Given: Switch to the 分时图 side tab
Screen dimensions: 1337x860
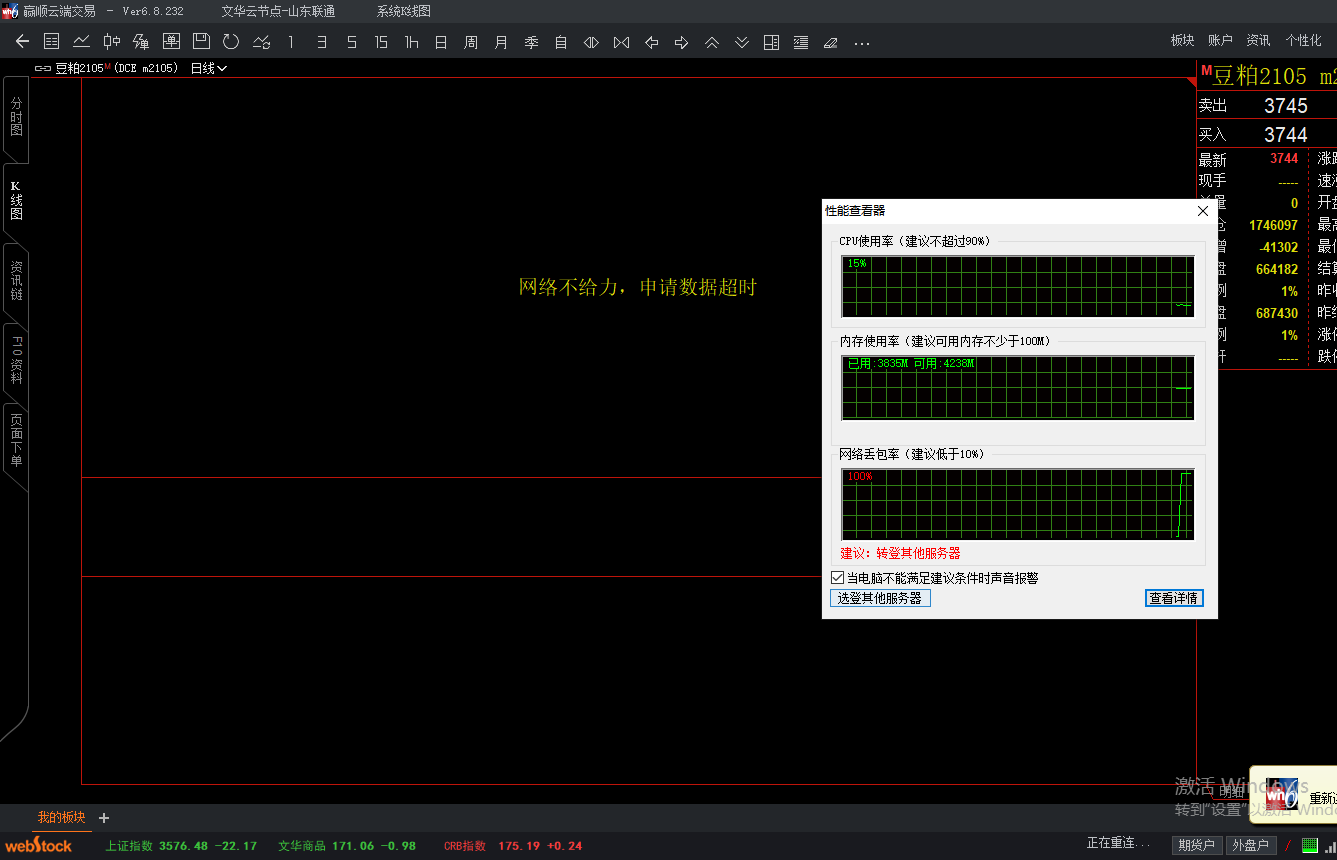Looking at the screenshot, I should click(16, 117).
